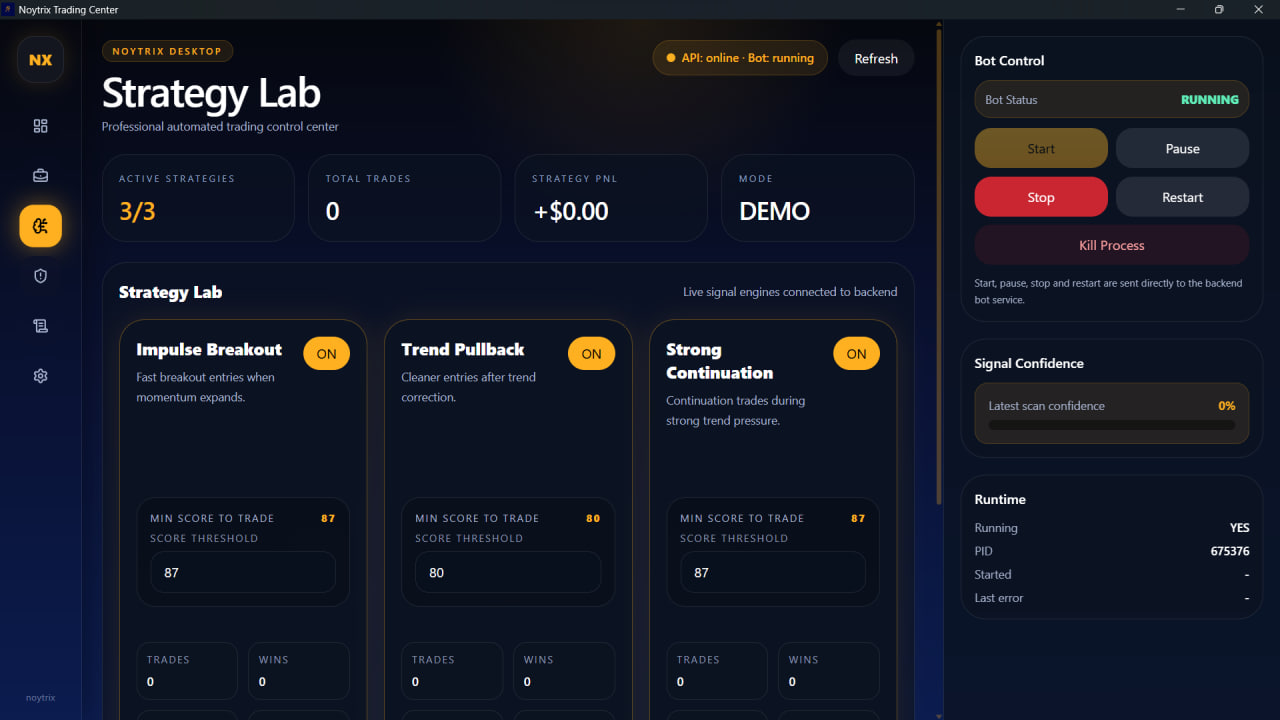This screenshot has width=1280, height=720.
Task: Click the Impulse Breakout WINS stat box
Action: (299, 671)
